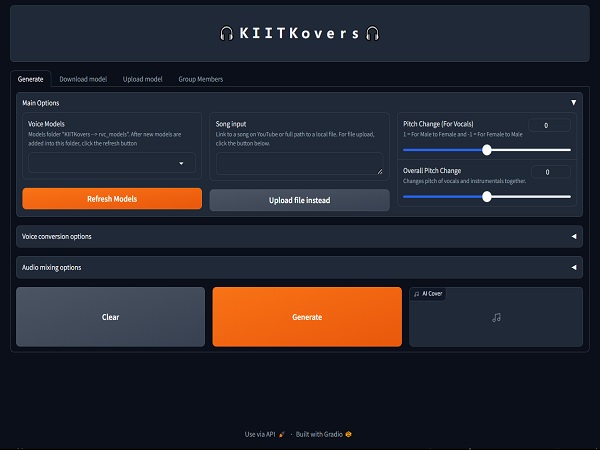Open the Use via API link
Image resolution: width=600 pixels, height=450 pixels.
coord(265,434)
